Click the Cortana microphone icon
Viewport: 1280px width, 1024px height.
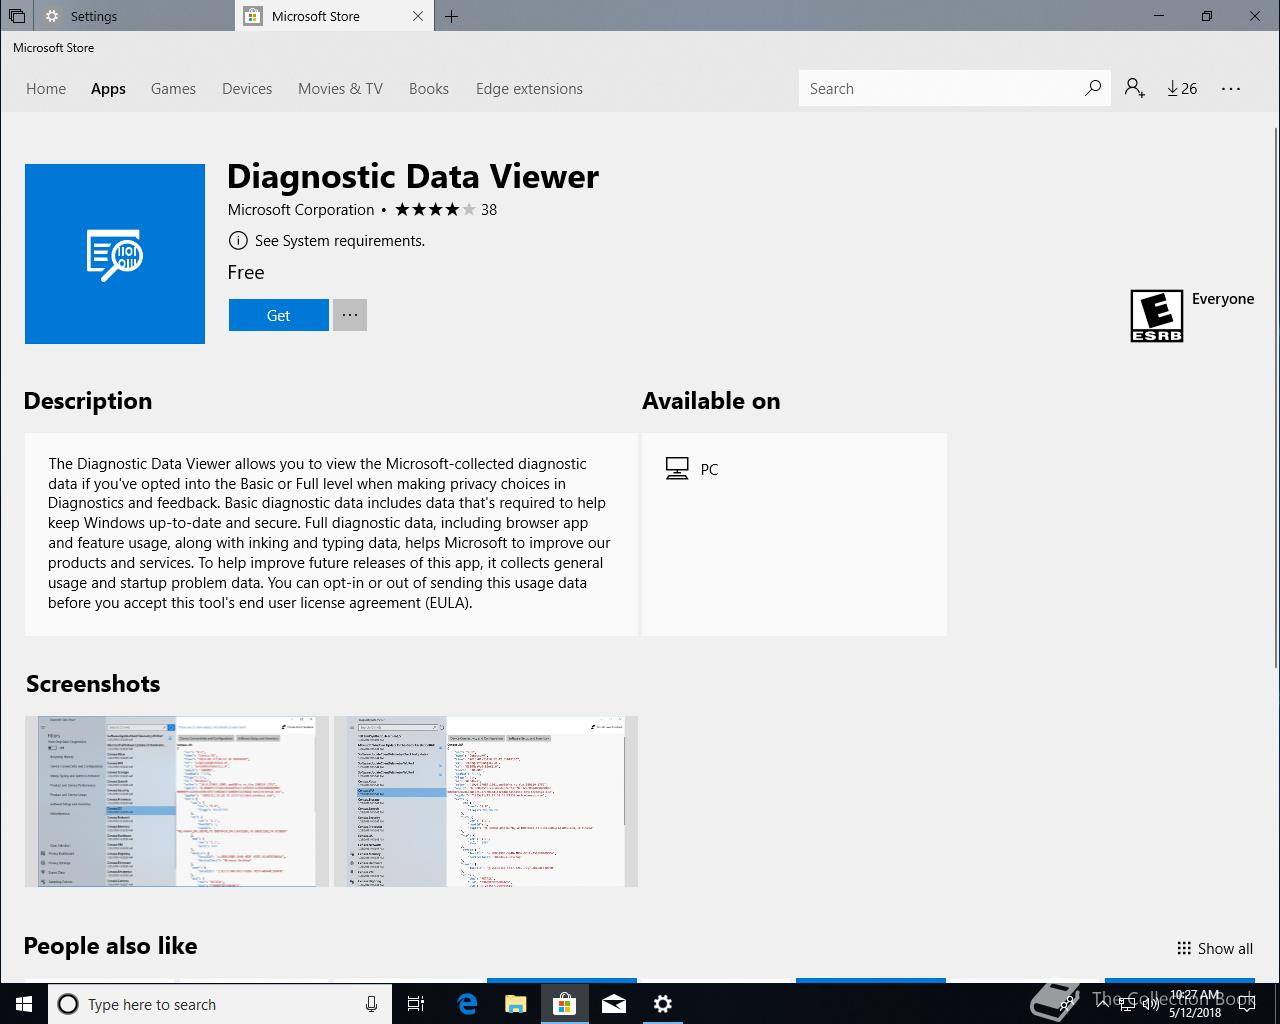[x=371, y=1004]
